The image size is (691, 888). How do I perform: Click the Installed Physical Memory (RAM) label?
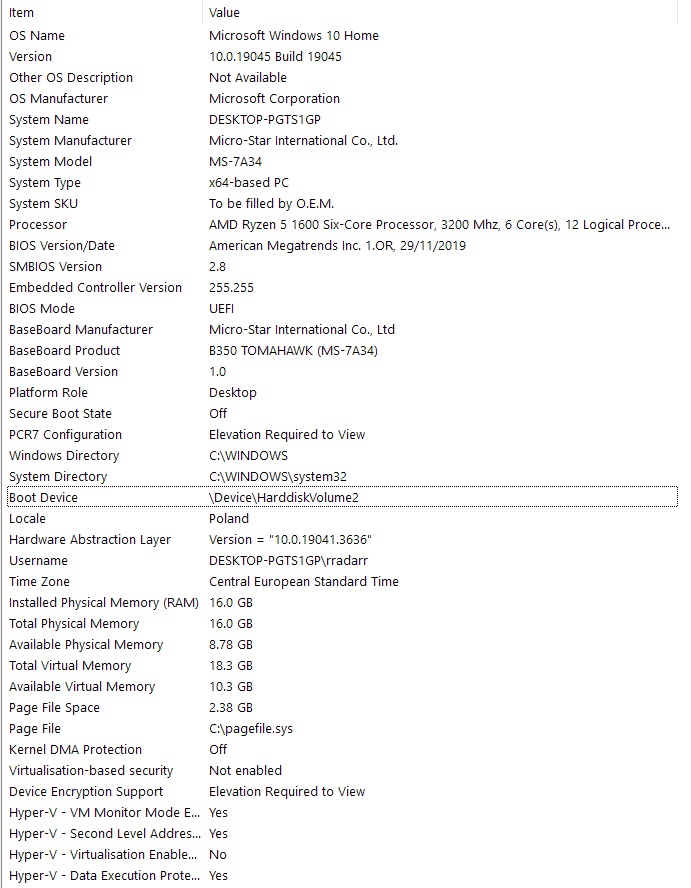[104, 602]
